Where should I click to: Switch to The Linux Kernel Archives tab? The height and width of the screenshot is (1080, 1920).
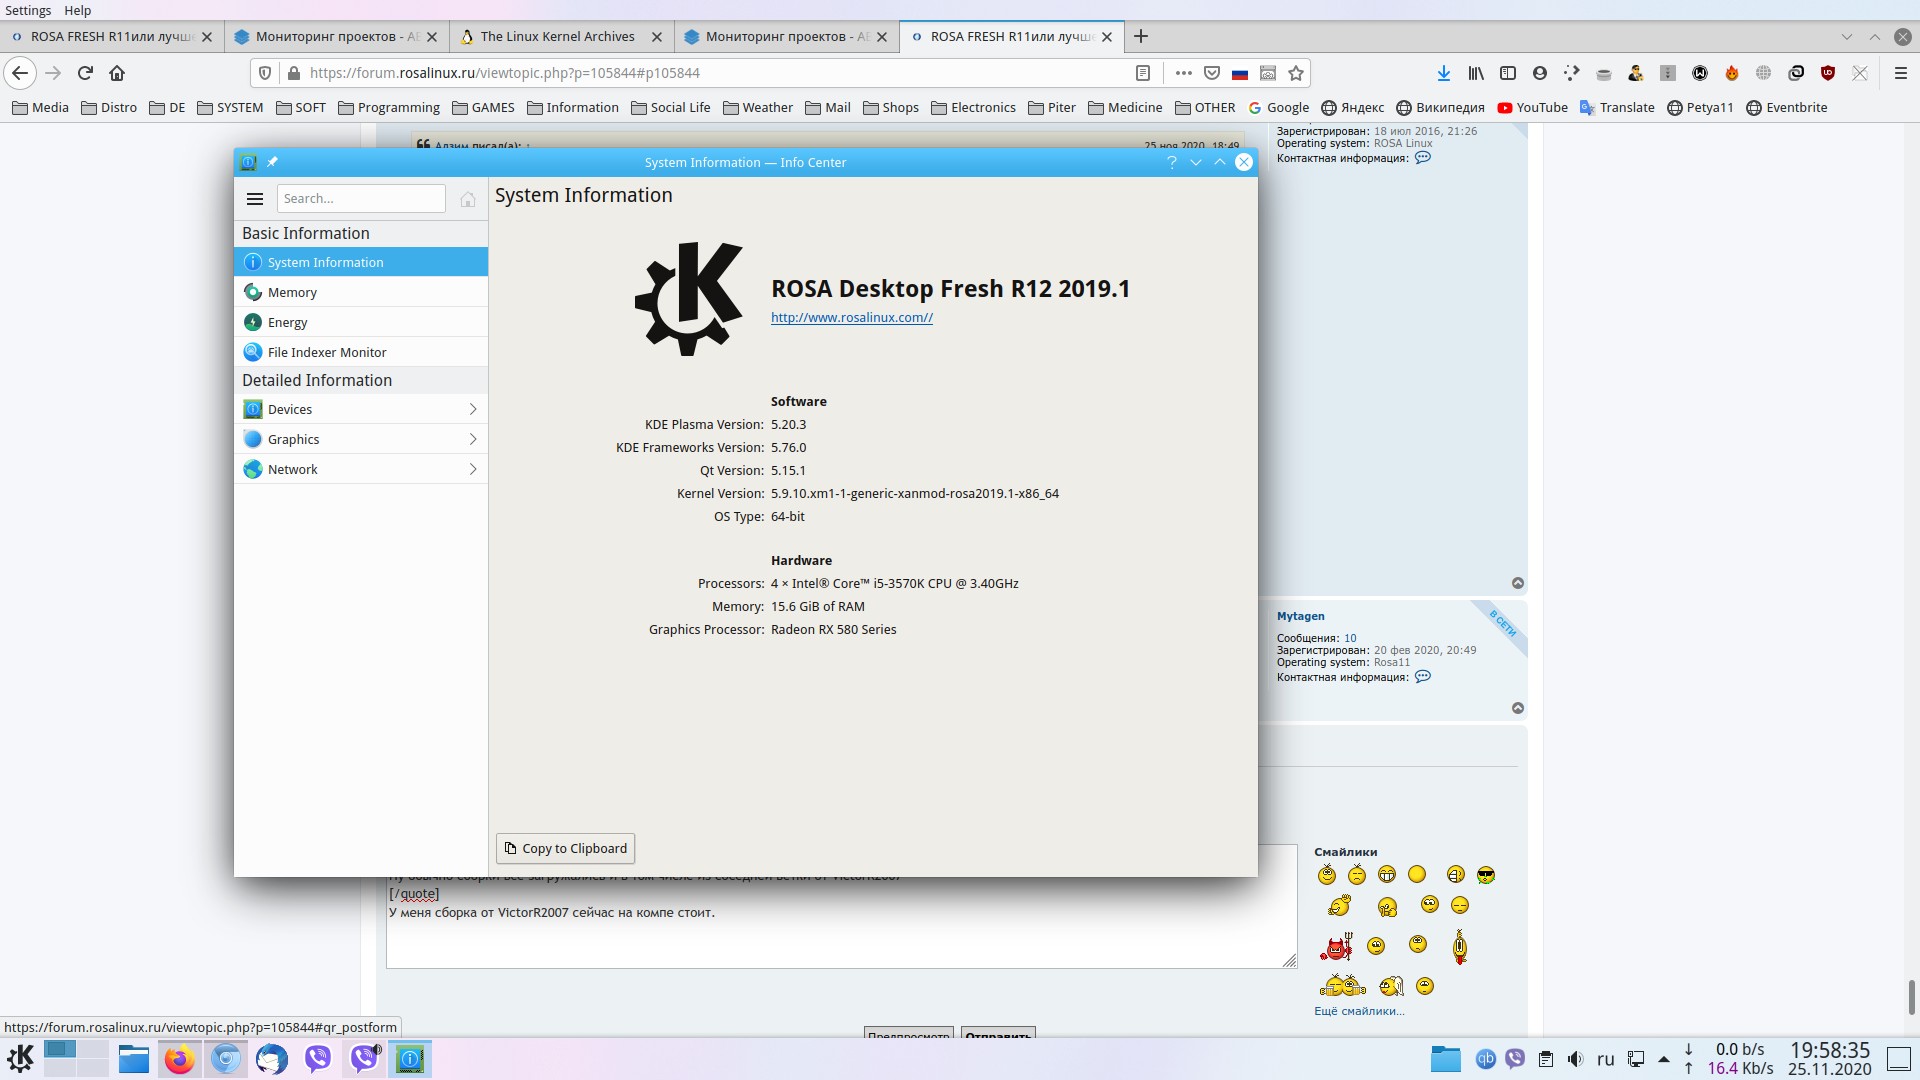pos(557,36)
